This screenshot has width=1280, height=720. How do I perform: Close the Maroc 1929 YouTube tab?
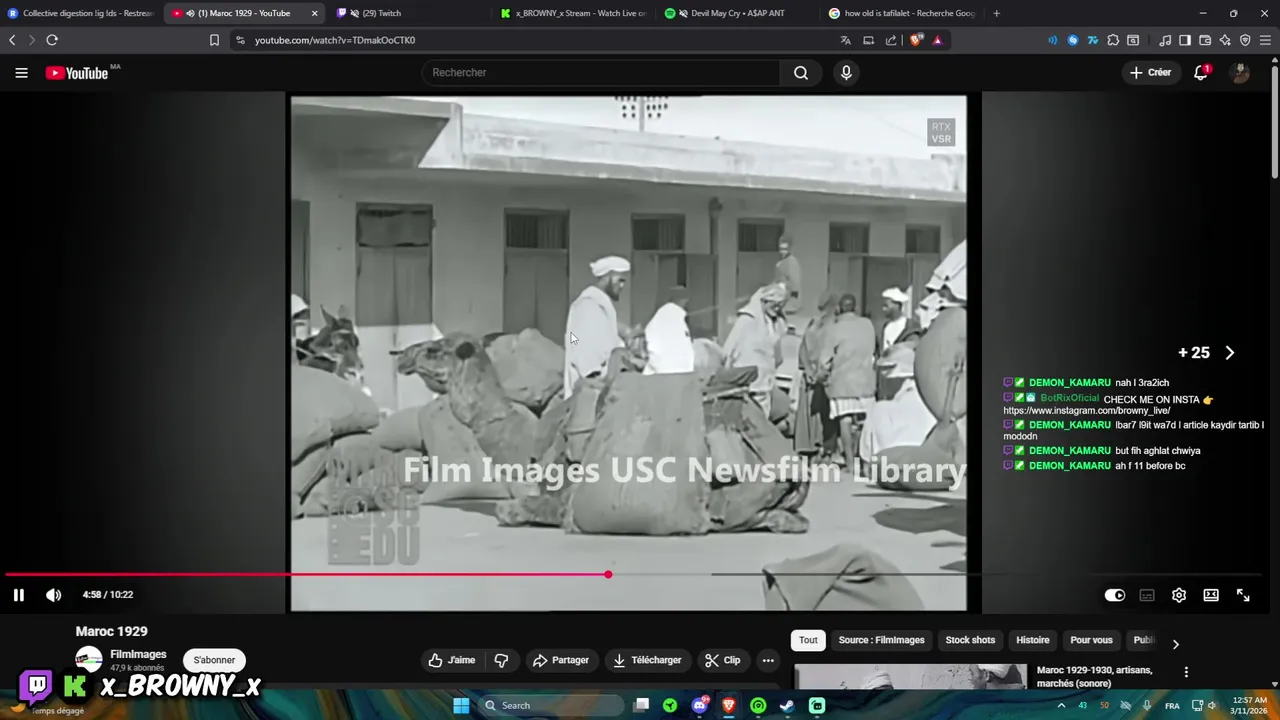314,13
